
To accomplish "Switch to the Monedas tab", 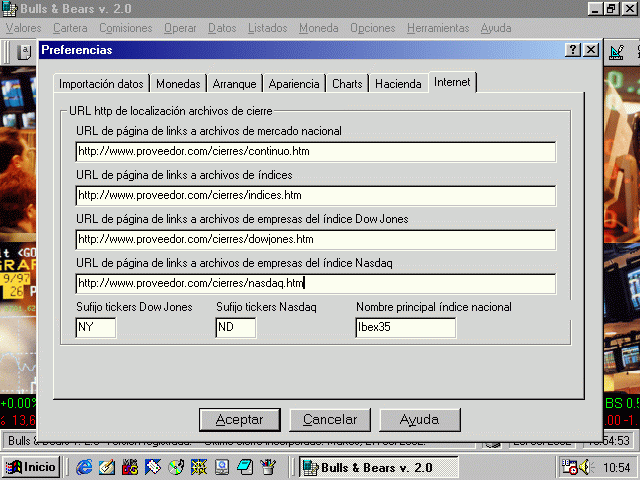I will tap(178, 84).
